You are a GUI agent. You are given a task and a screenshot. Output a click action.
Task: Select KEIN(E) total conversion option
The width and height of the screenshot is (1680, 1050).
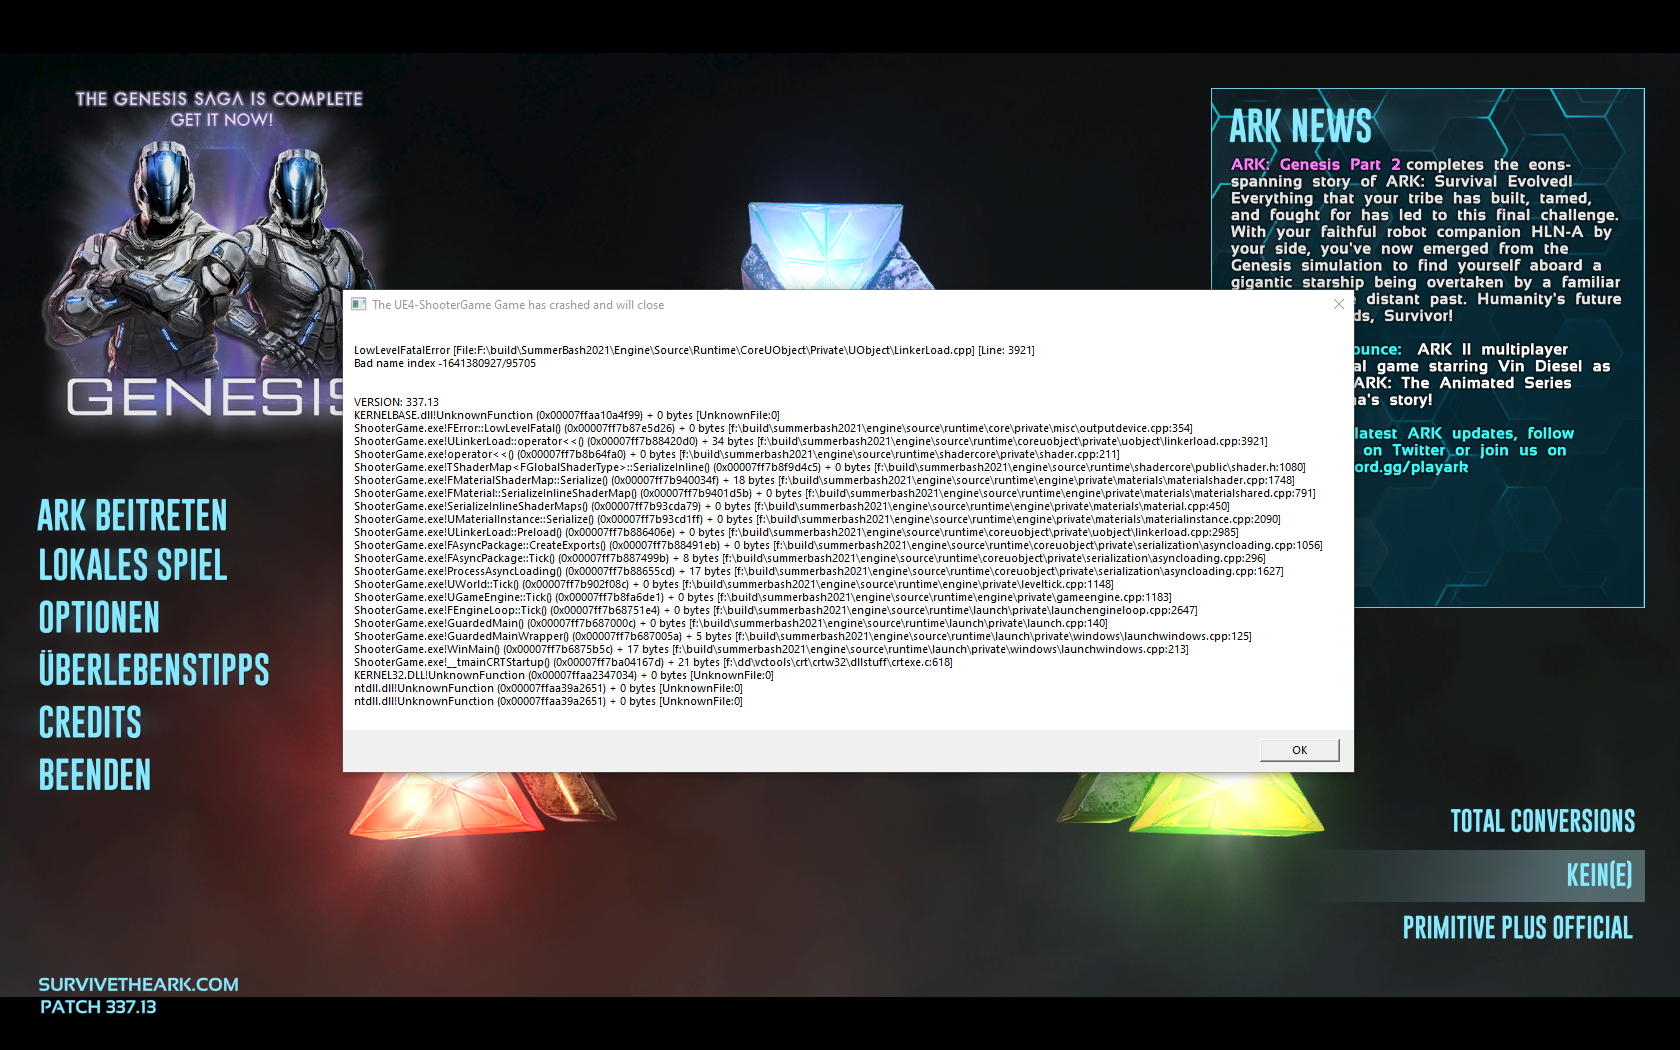pyautogui.click(x=1598, y=876)
